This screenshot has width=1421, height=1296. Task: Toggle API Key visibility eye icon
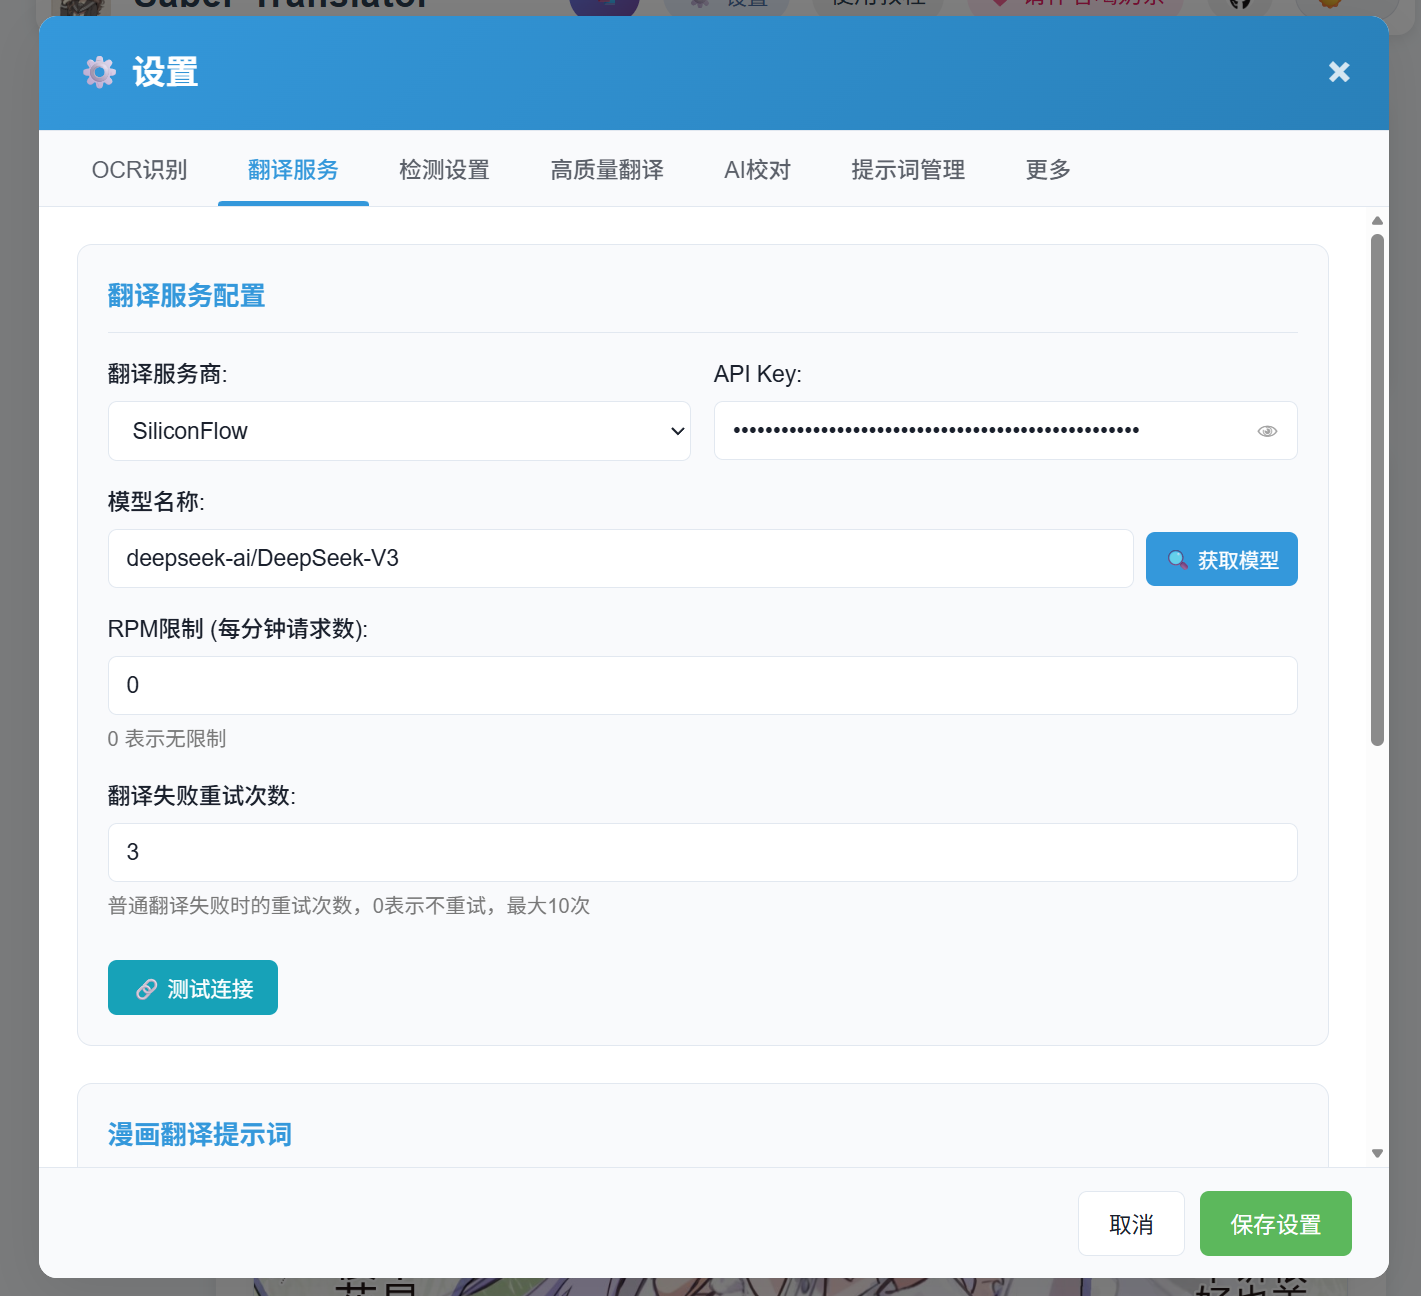click(x=1267, y=431)
